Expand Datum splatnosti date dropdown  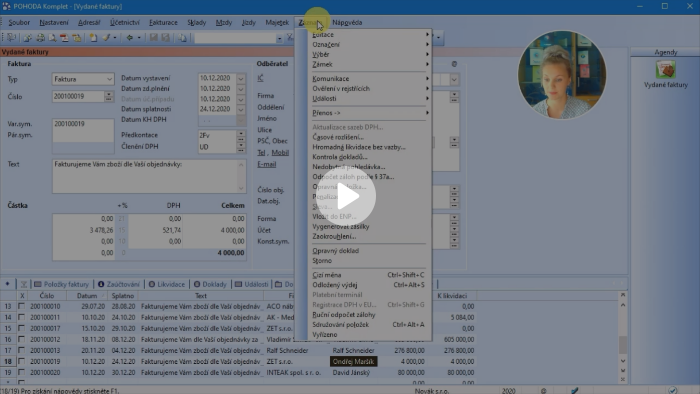tap(241, 109)
